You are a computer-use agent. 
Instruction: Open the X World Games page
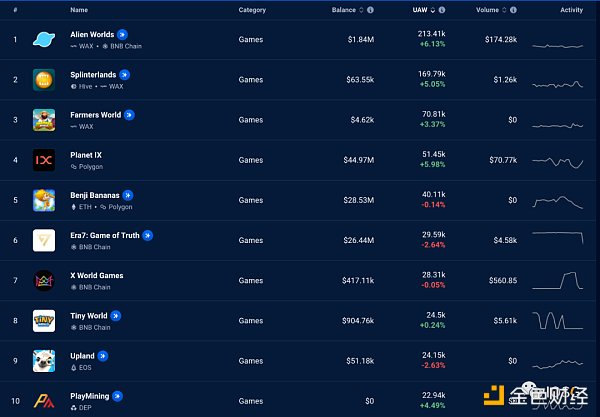[97, 275]
